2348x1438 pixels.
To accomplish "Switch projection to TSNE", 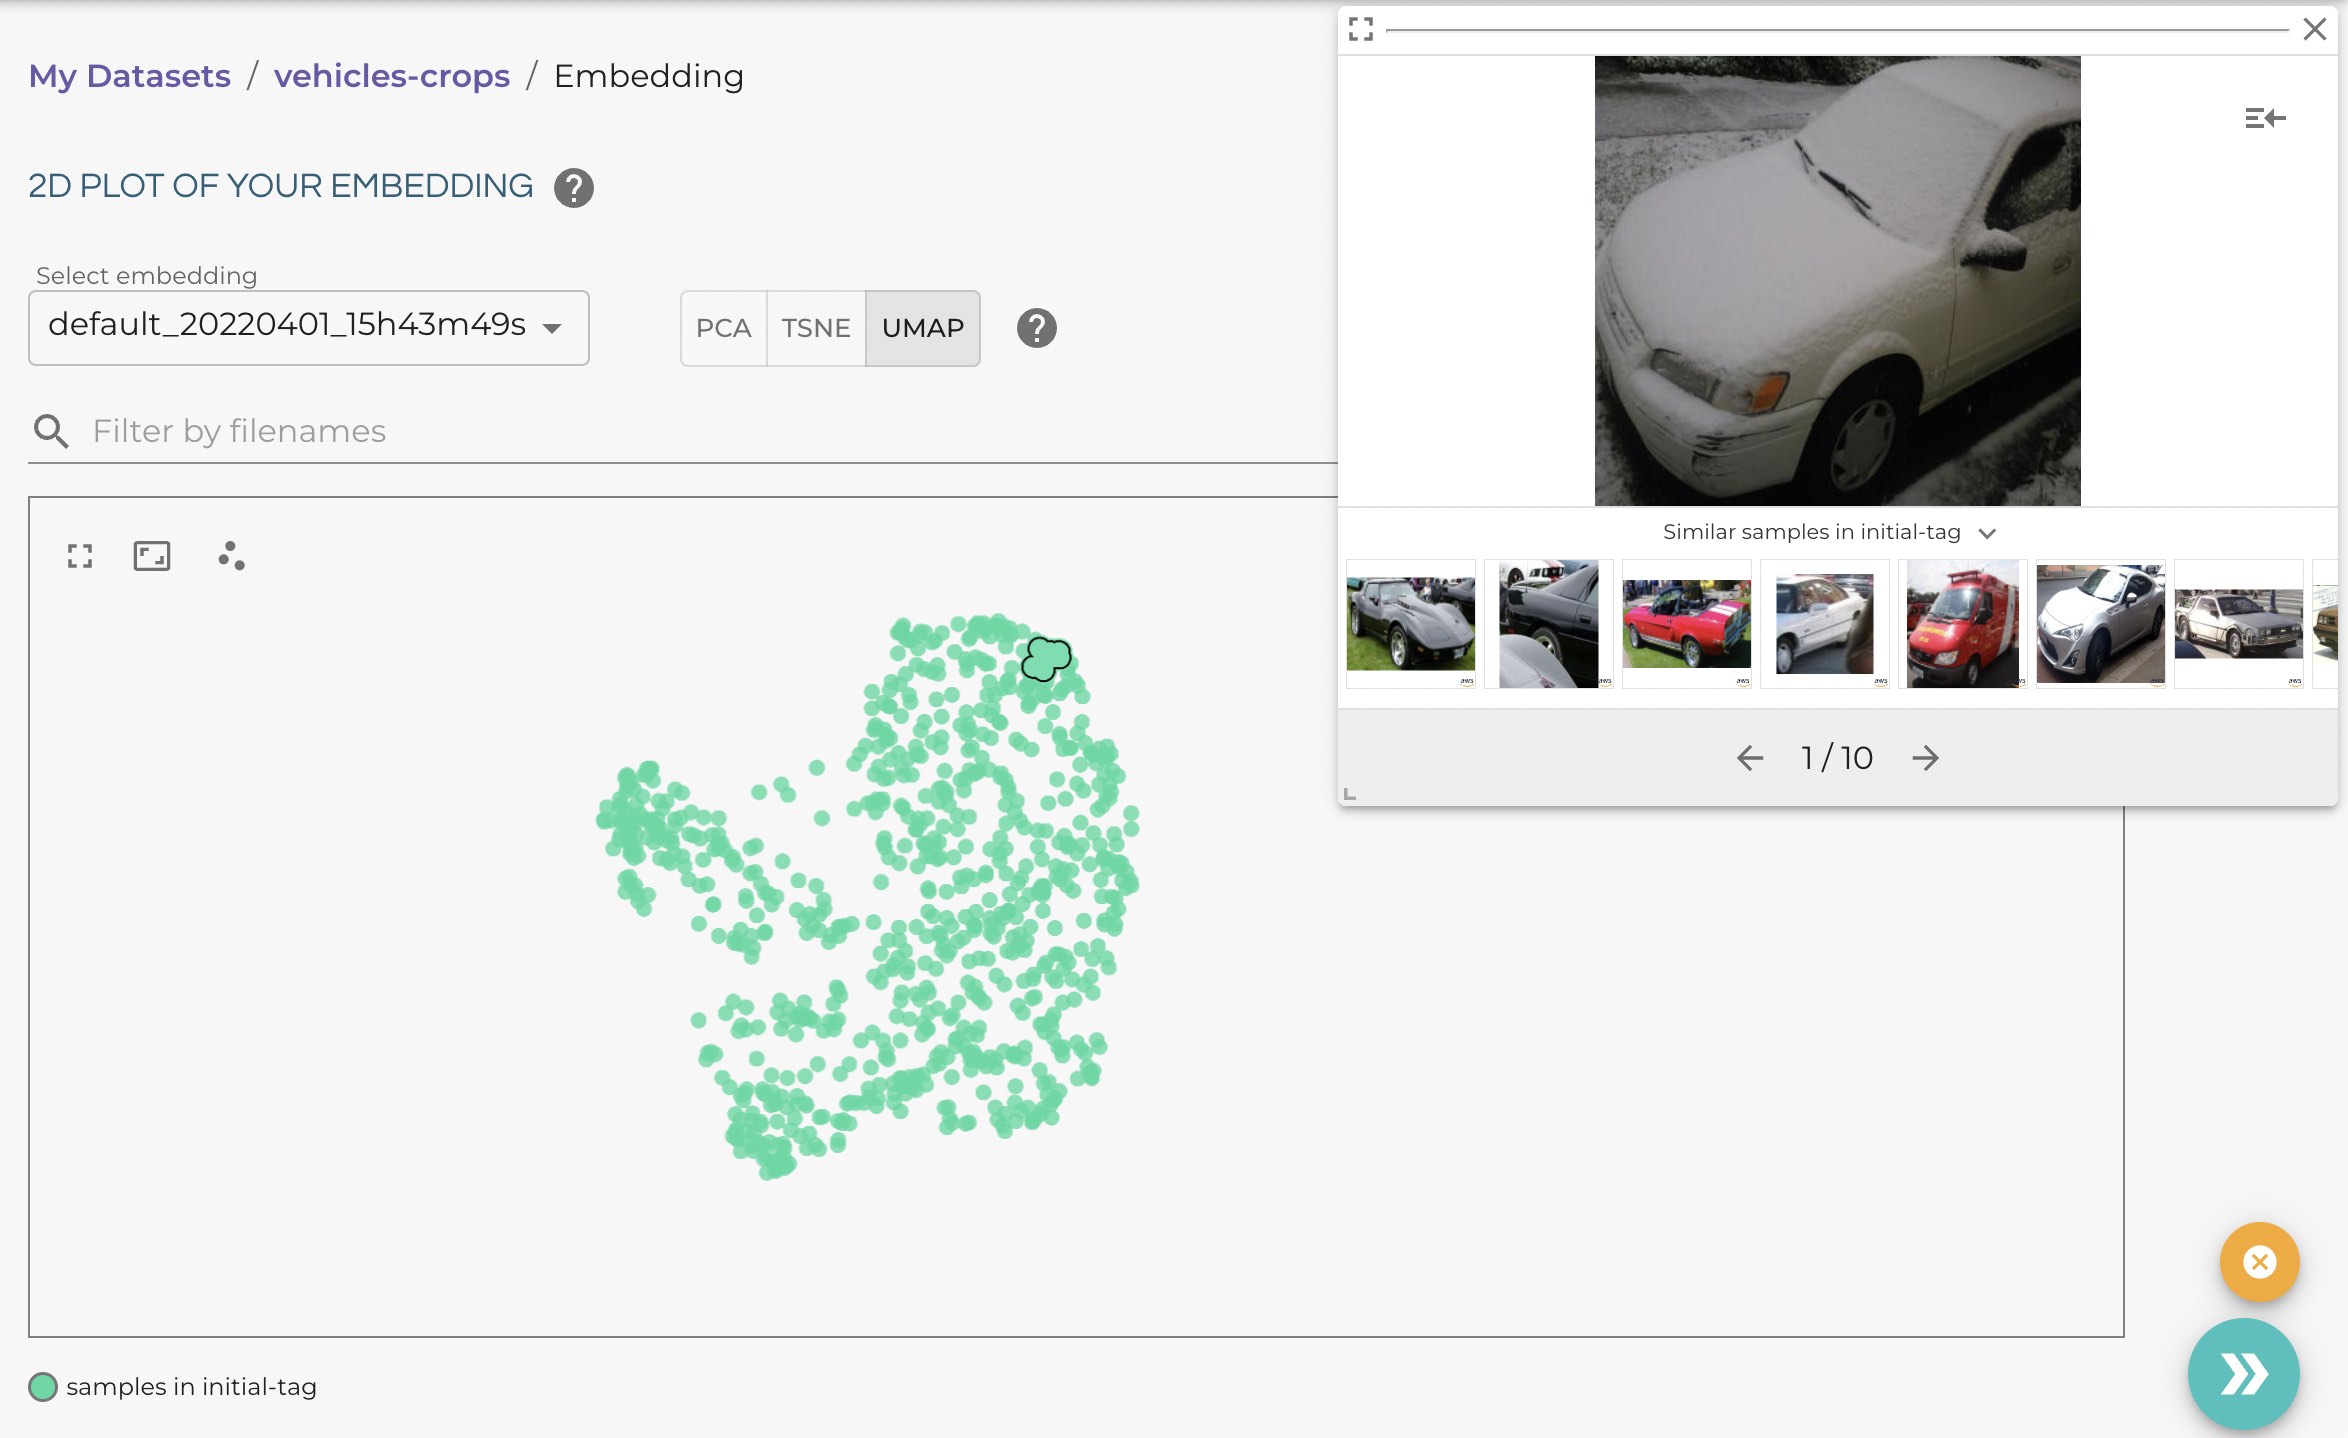I will tap(815, 328).
